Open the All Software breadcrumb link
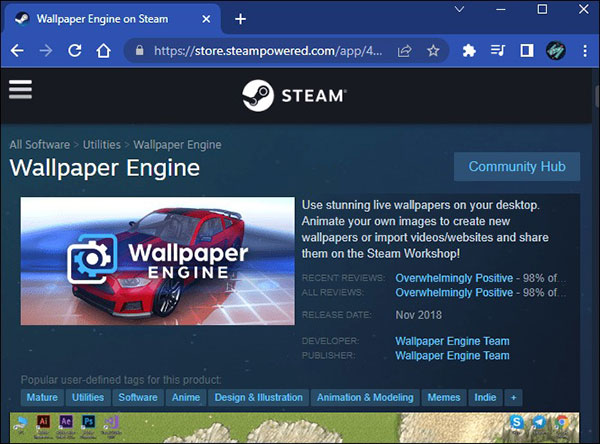Image resolution: width=600 pixels, height=444 pixels. tap(38, 145)
